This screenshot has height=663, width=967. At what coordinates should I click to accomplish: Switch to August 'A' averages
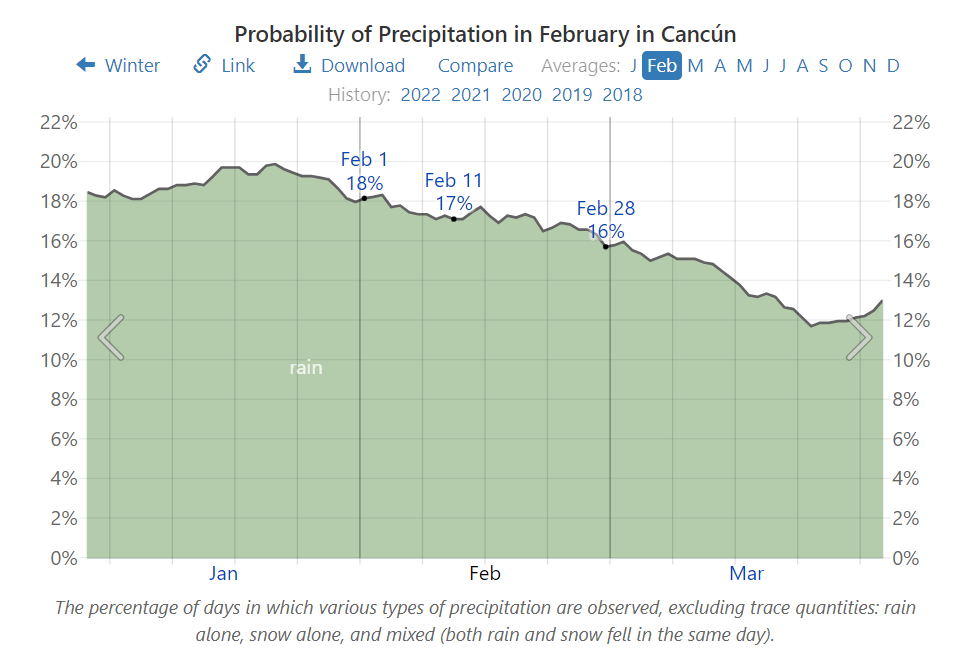click(x=803, y=65)
